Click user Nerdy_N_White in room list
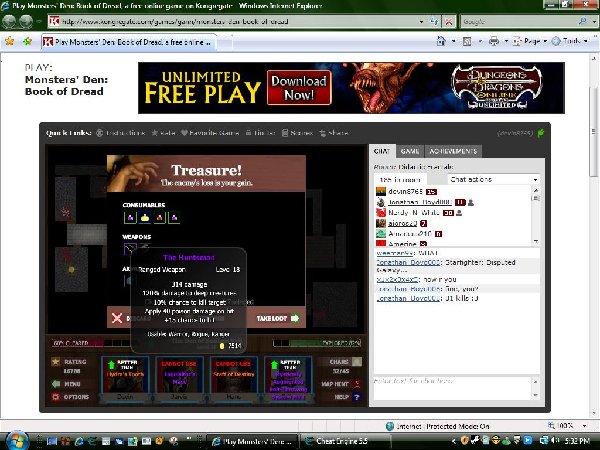Image resolution: width=600 pixels, height=450 pixels. (x=413, y=212)
